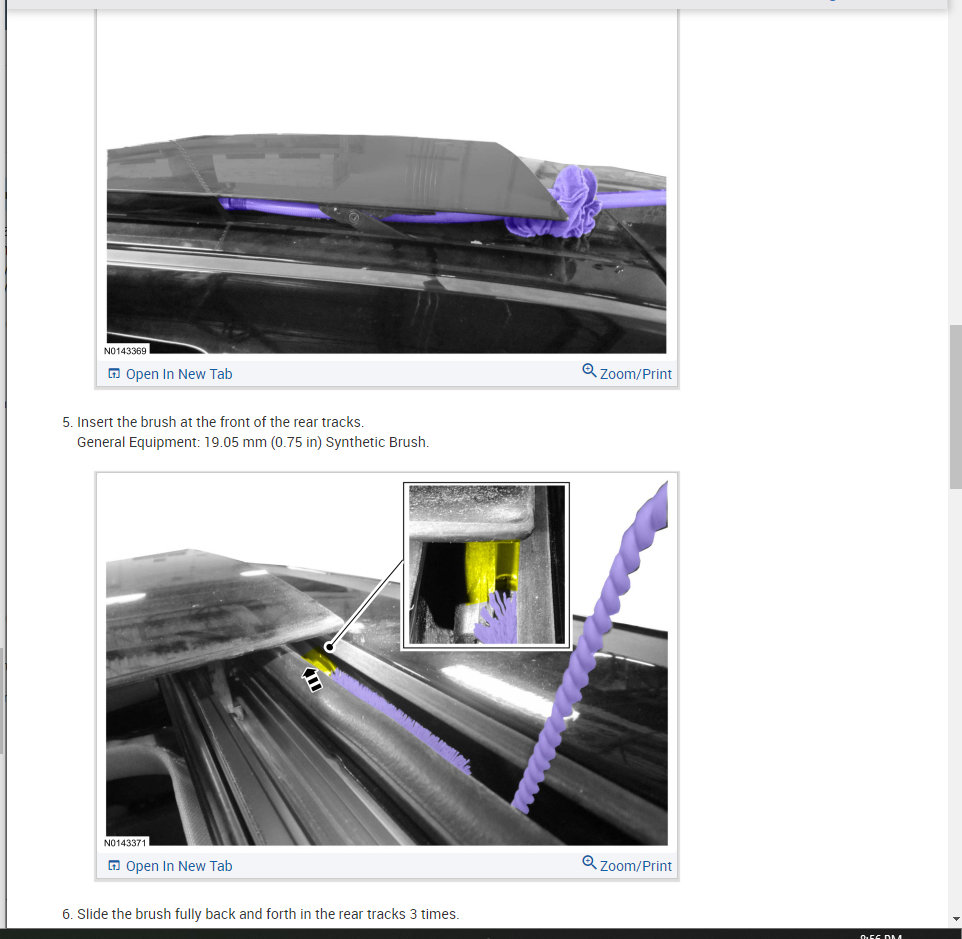
Task: Click the magnifier icon under image N0143369
Action: coord(589,370)
